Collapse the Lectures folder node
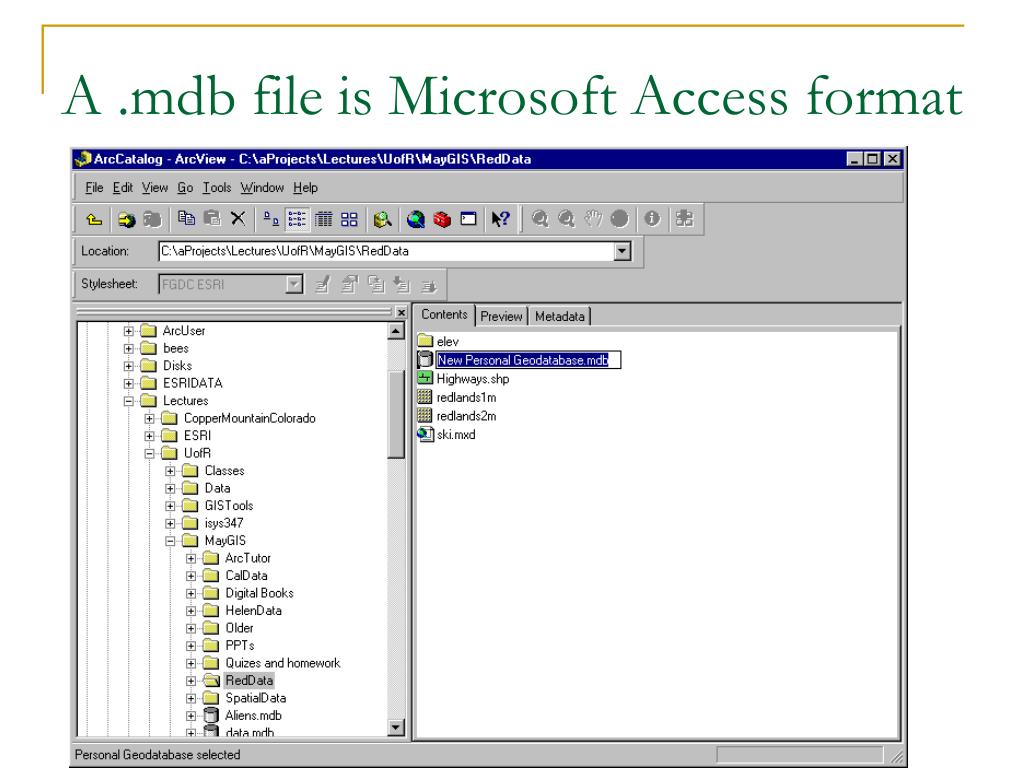 pos(129,401)
